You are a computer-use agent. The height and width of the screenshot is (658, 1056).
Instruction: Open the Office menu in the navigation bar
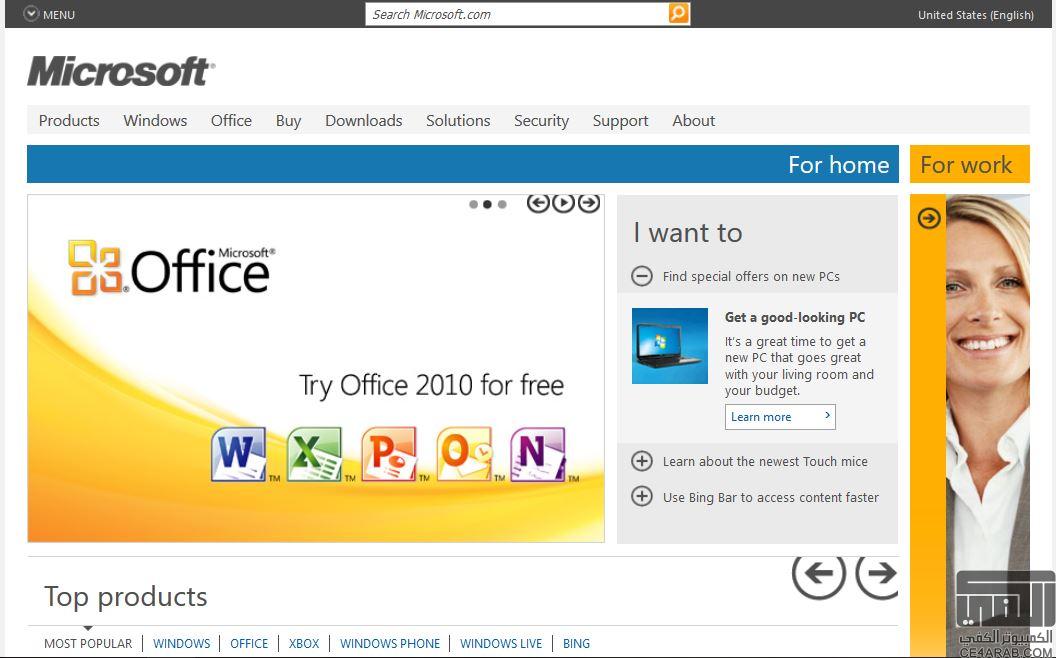click(x=231, y=121)
